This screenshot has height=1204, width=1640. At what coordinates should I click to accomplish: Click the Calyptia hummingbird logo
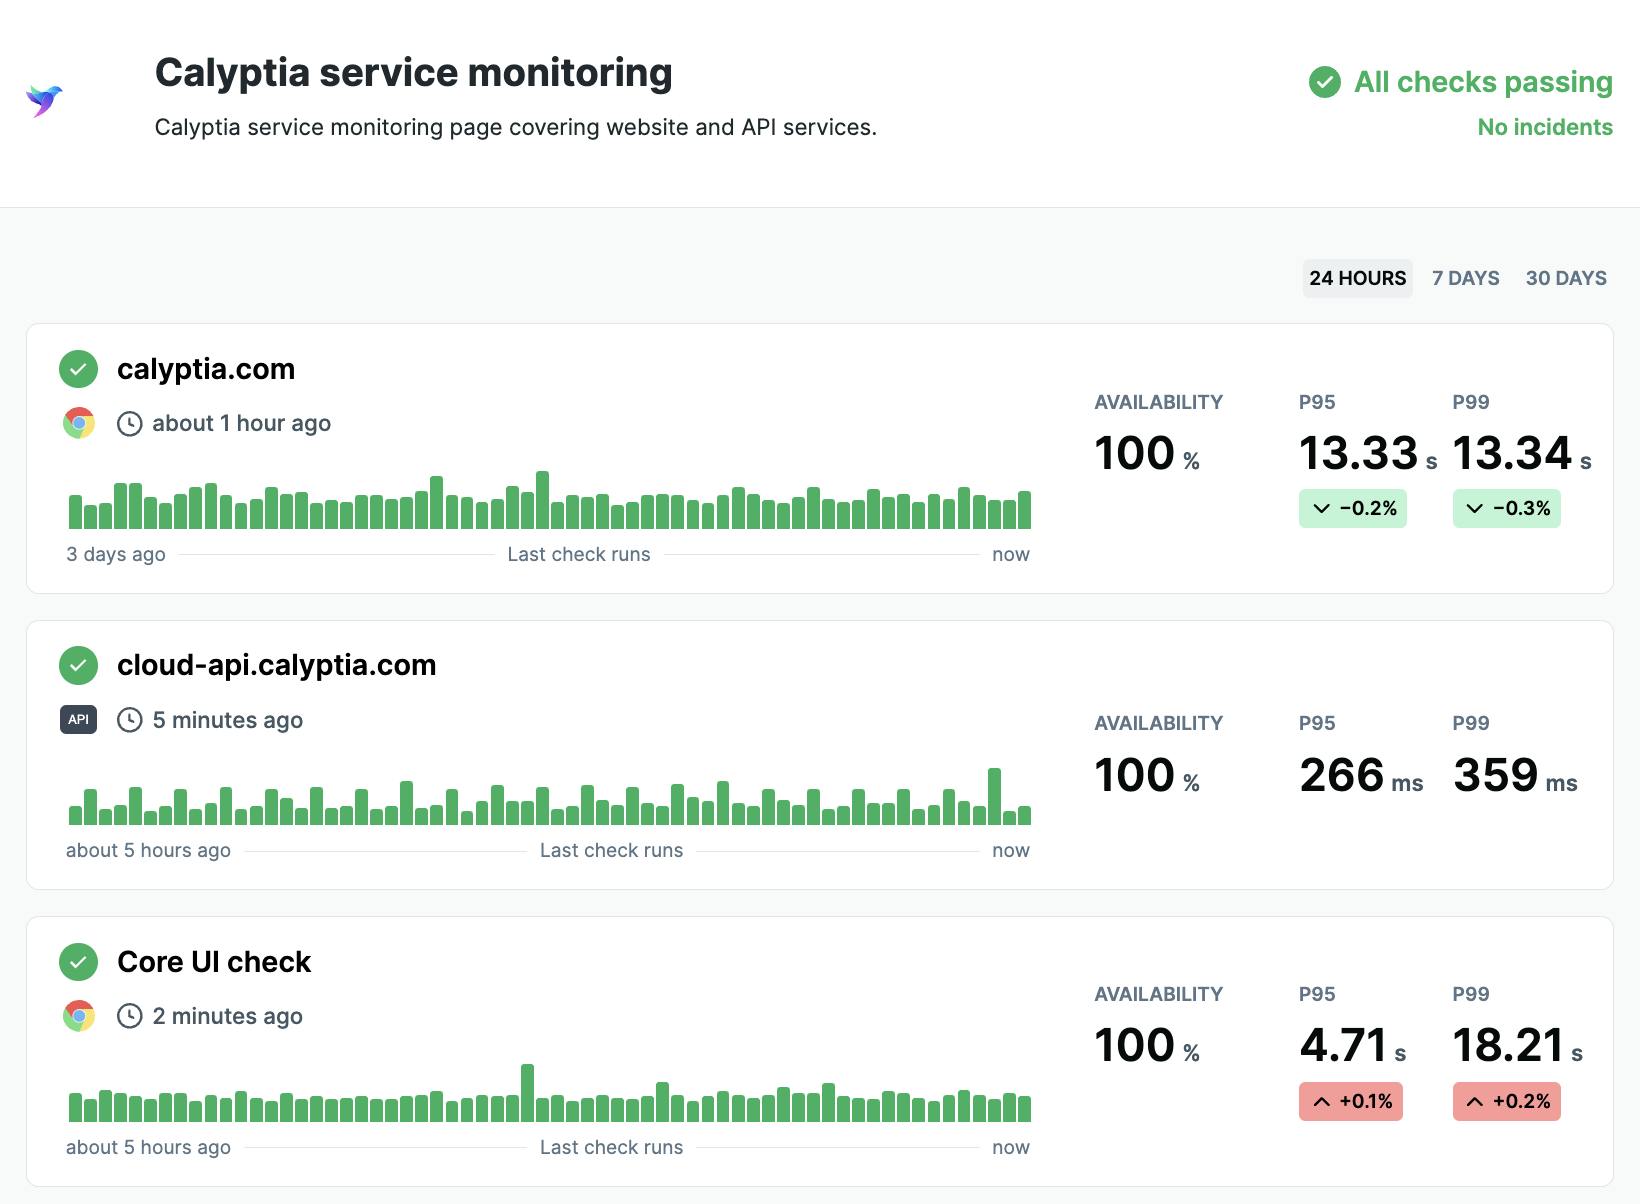click(x=45, y=100)
